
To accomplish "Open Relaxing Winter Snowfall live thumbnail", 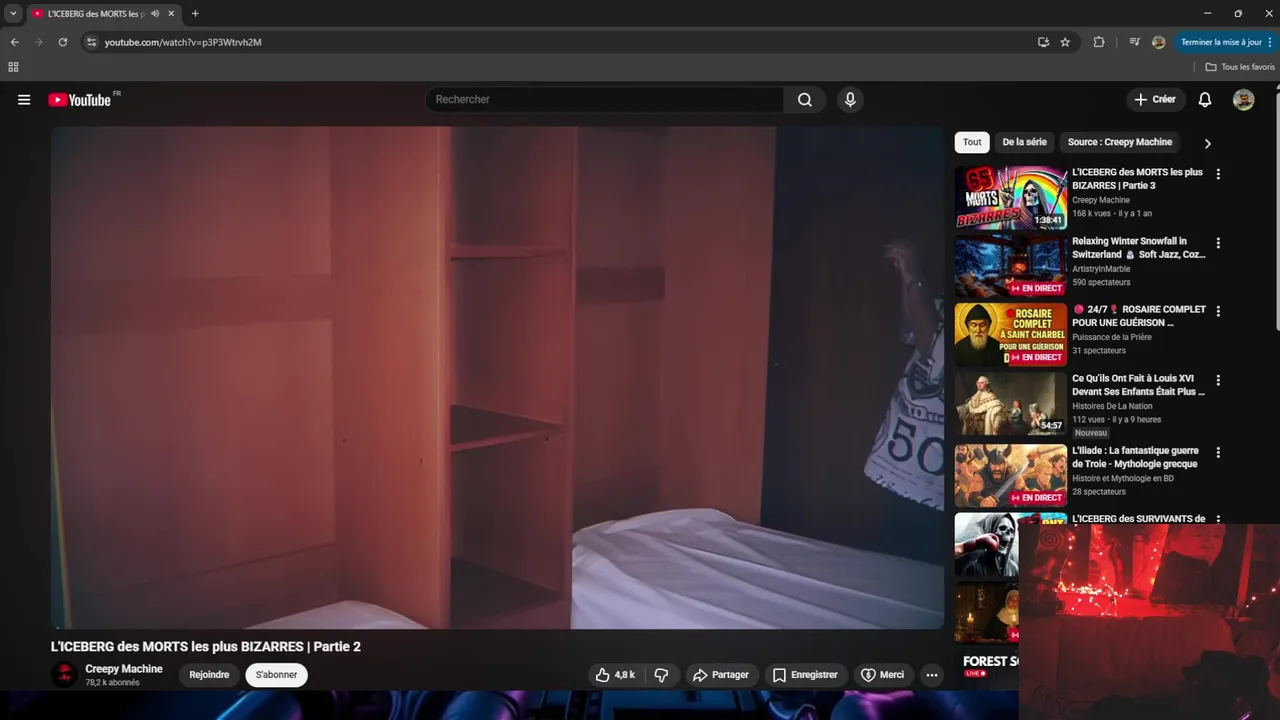I will coord(1011,267).
